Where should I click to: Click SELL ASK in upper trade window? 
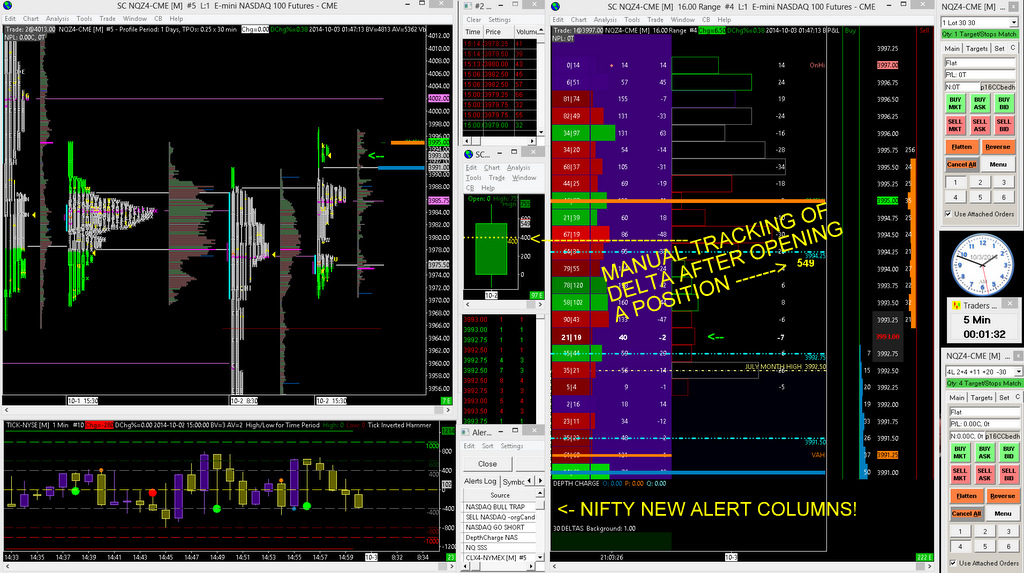pyautogui.click(x=980, y=125)
